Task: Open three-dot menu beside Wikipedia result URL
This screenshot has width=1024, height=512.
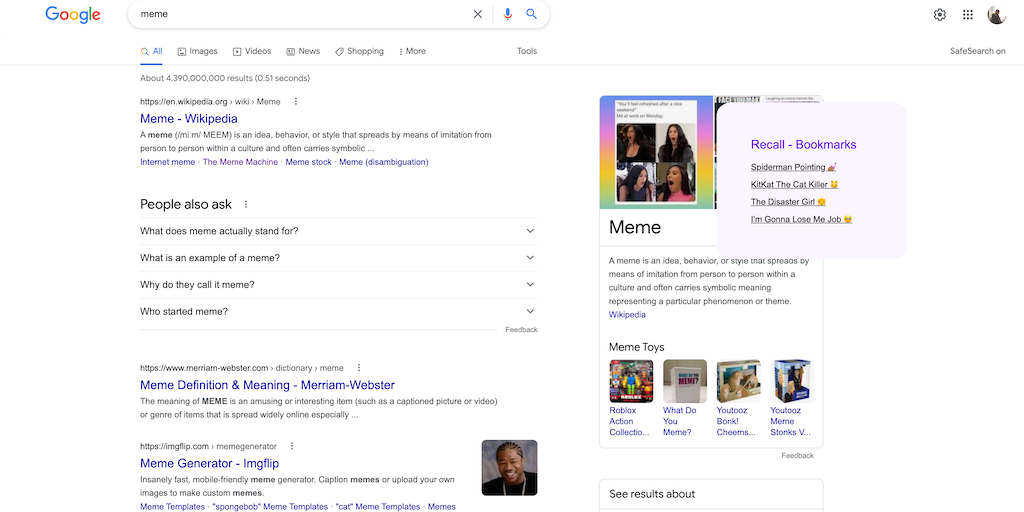Action: click(295, 101)
